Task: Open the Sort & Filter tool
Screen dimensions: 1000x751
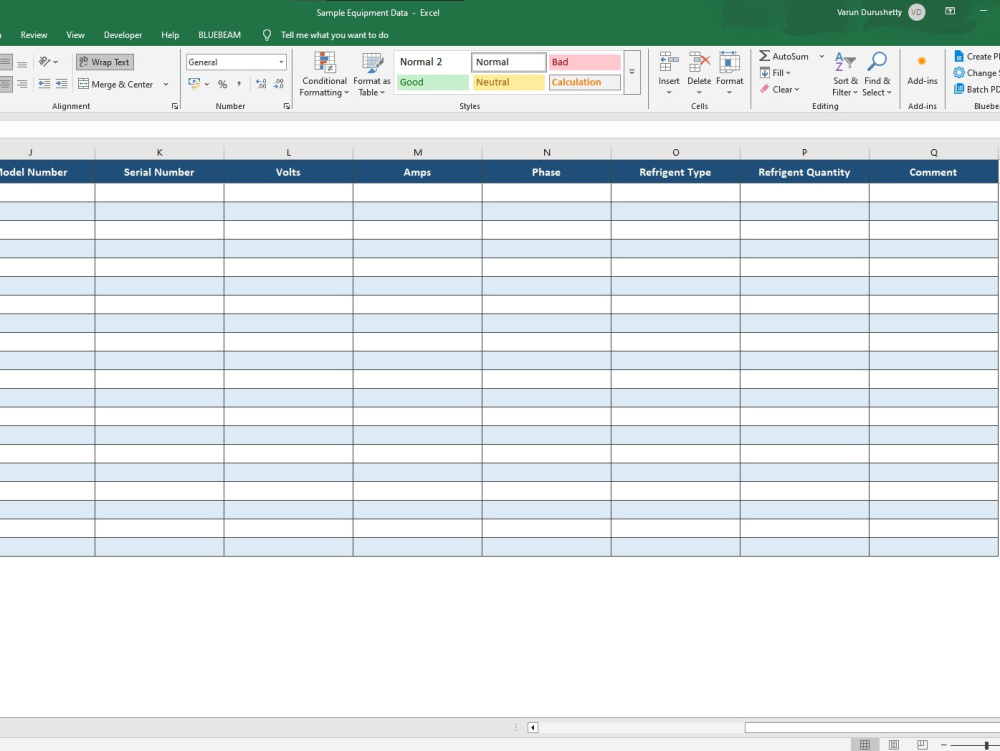Action: 845,74
